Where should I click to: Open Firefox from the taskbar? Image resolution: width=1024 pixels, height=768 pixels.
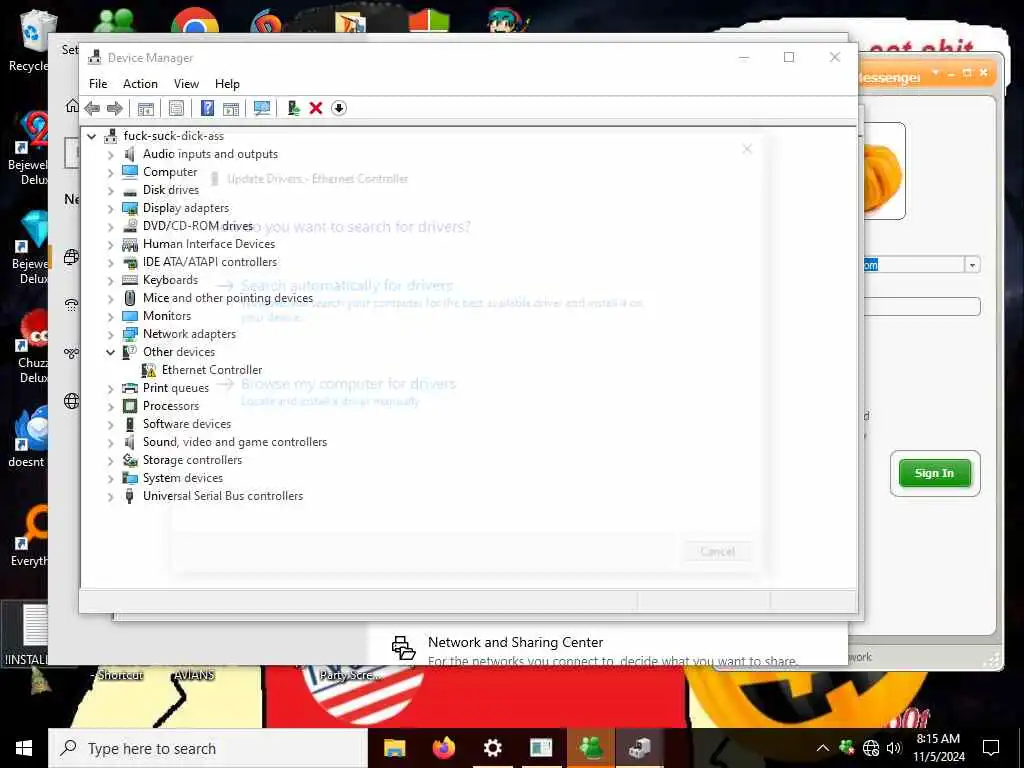(443, 748)
